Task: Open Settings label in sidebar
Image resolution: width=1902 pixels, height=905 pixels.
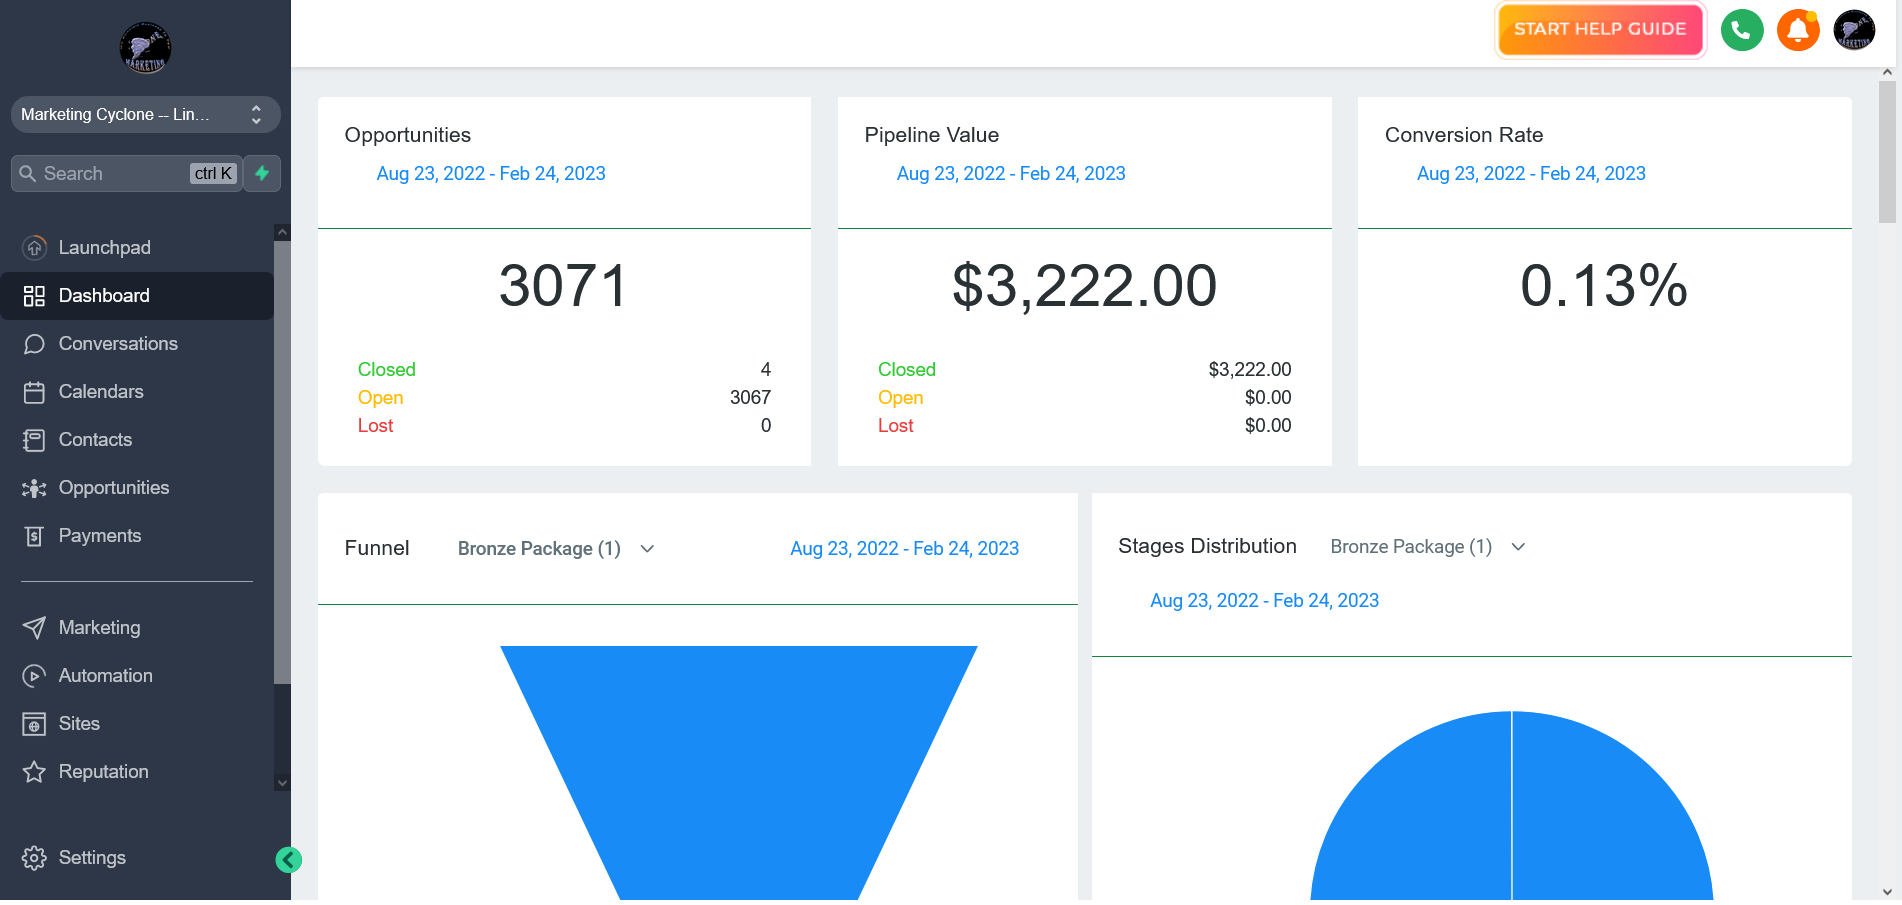Action: pos(92,857)
